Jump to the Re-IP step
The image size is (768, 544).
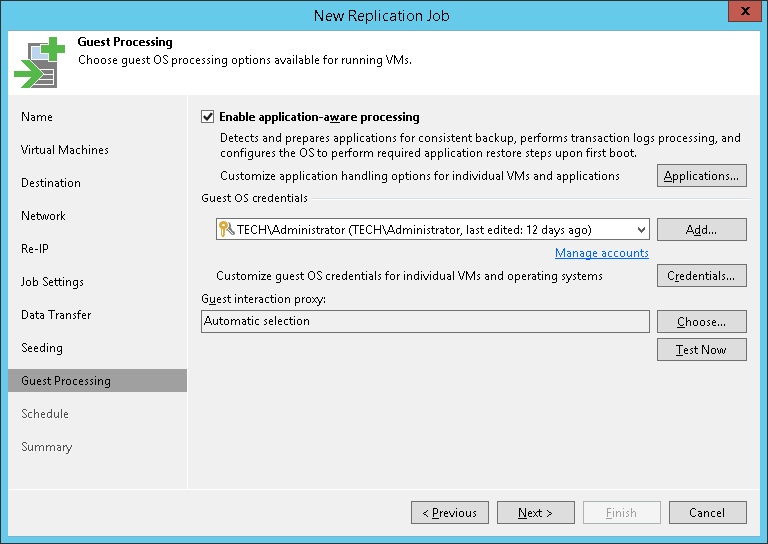pos(35,249)
